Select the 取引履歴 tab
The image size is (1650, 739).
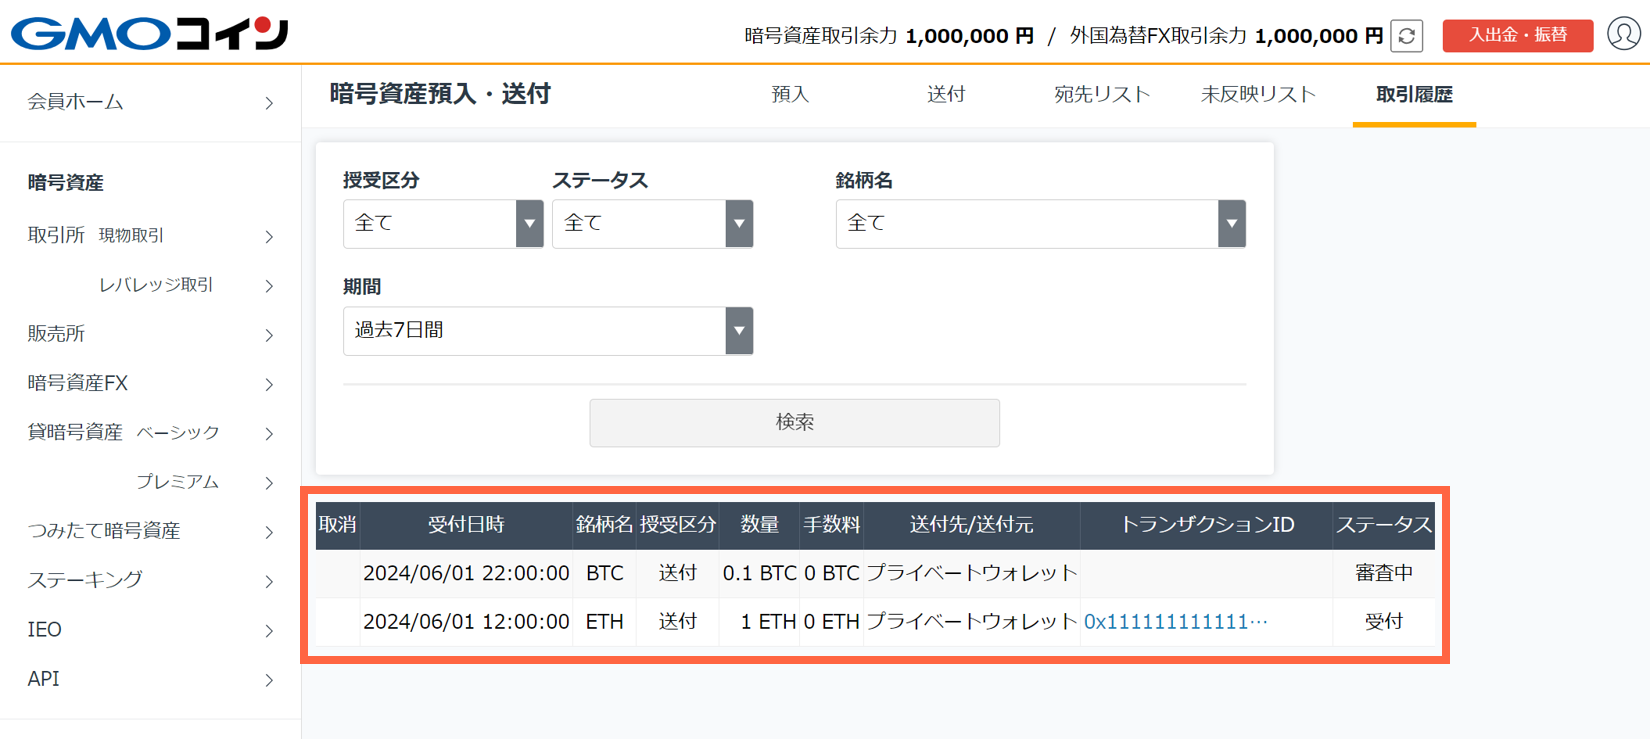(1414, 95)
